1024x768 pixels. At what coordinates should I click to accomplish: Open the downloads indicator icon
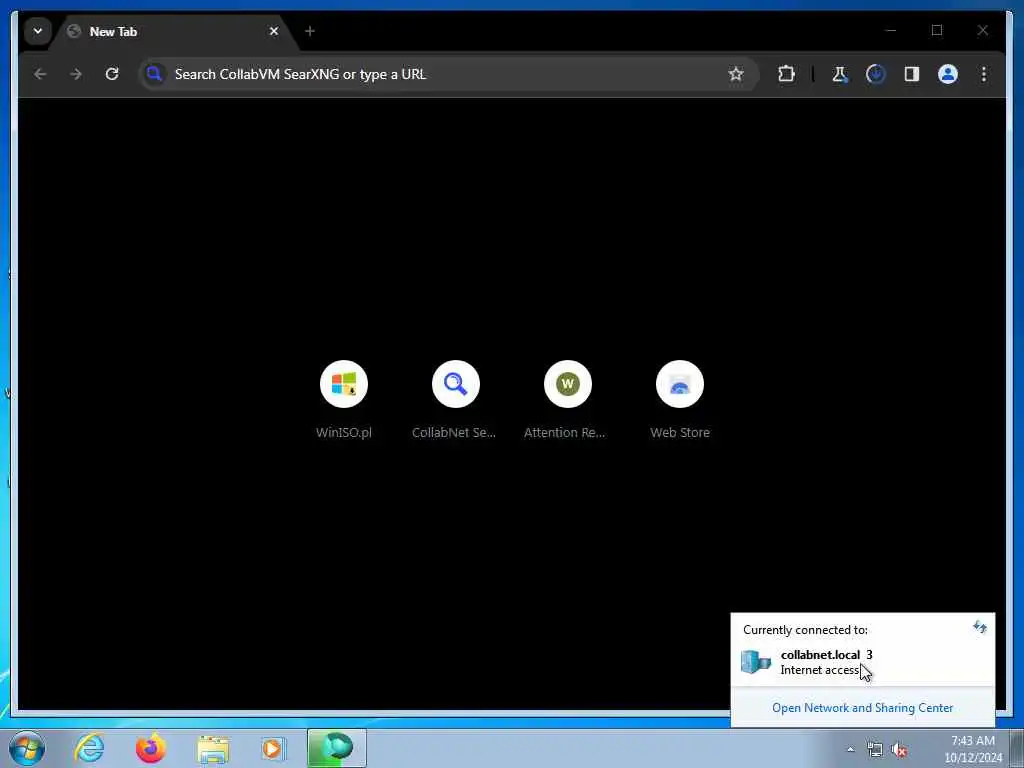pyautogui.click(x=876, y=74)
